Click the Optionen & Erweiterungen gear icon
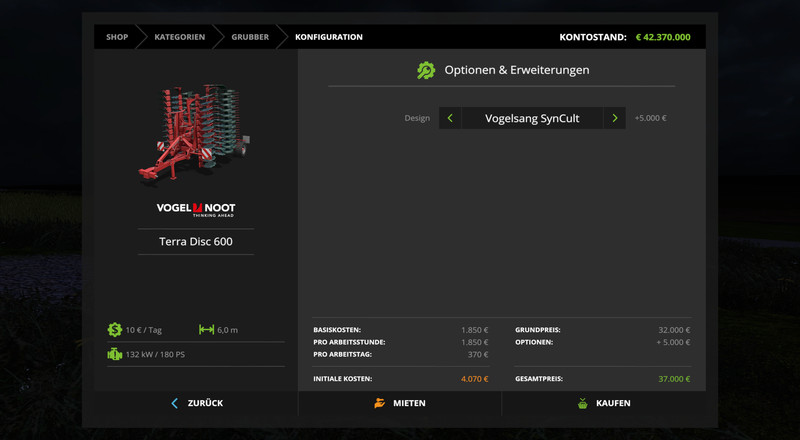 pos(426,70)
